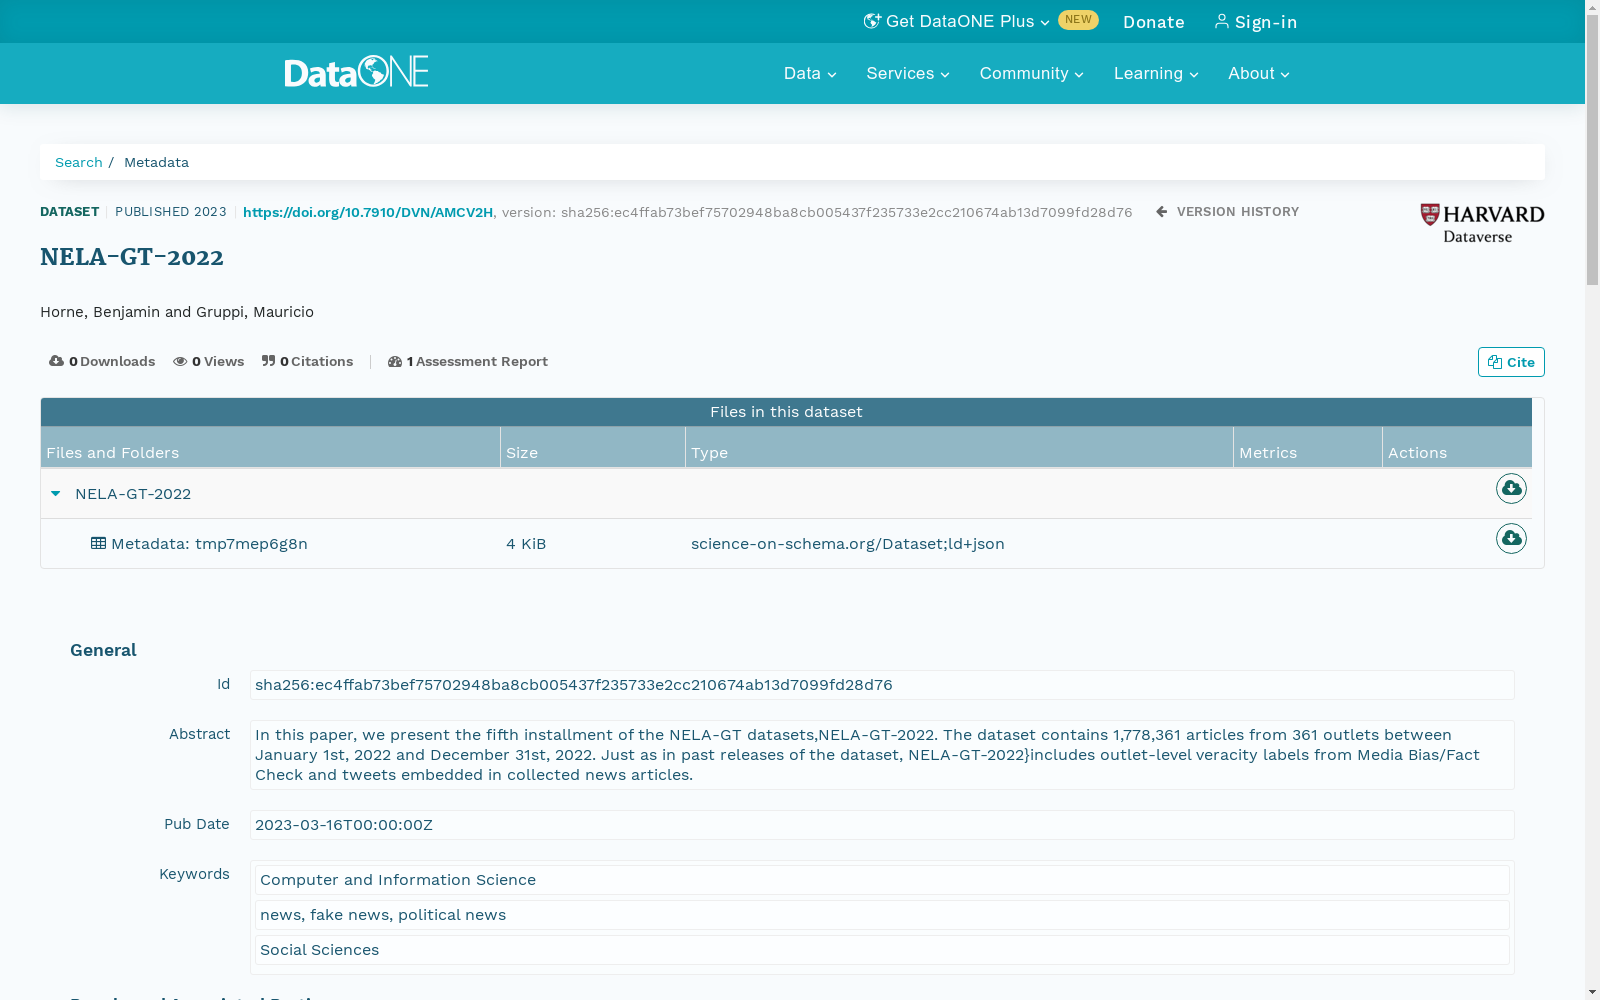The image size is (1600, 1000).
Task: Click the assessment report gauge icon
Action: point(395,361)
